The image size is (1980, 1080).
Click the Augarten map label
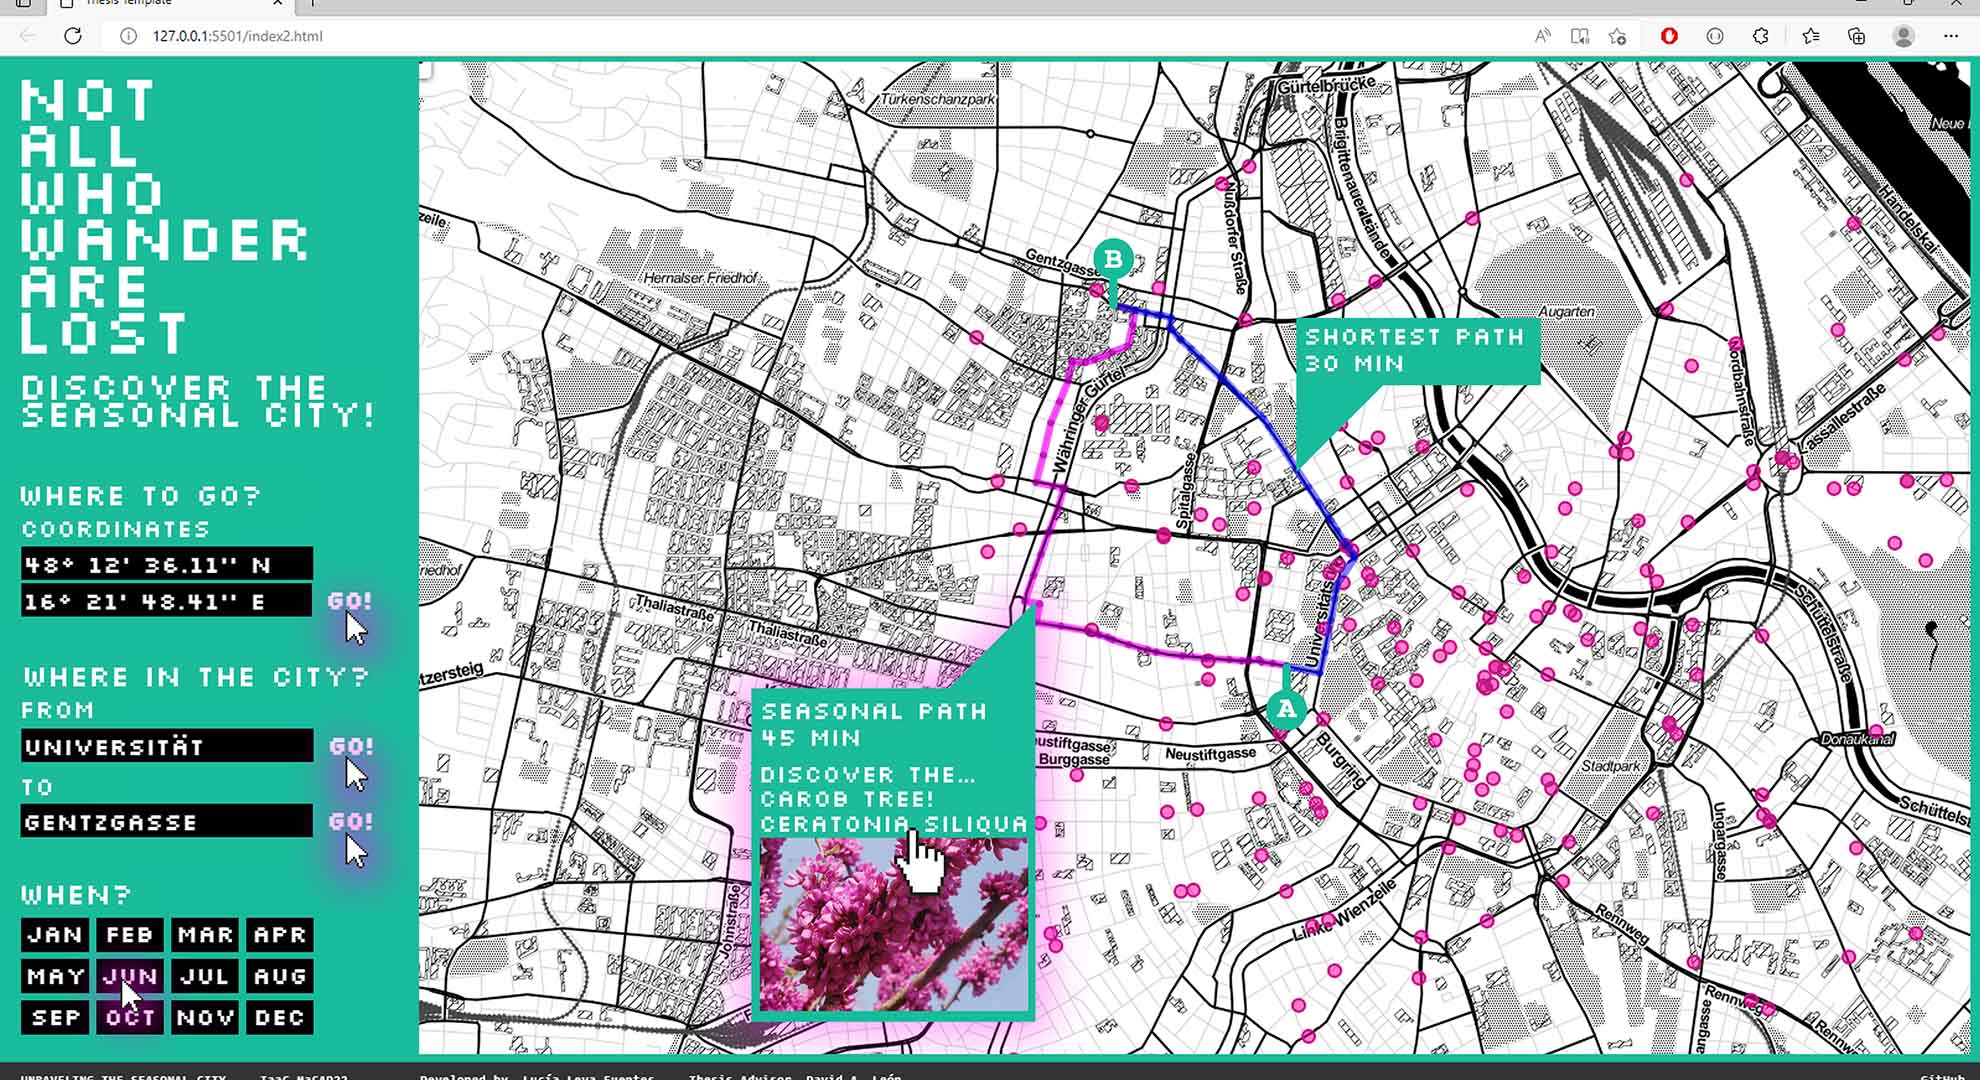(1566, 311)
